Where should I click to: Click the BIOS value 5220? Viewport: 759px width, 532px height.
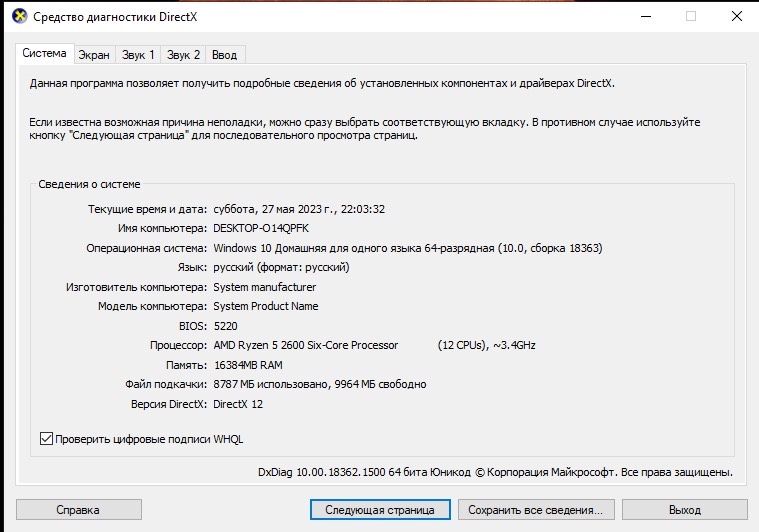[x=226, y=326]
